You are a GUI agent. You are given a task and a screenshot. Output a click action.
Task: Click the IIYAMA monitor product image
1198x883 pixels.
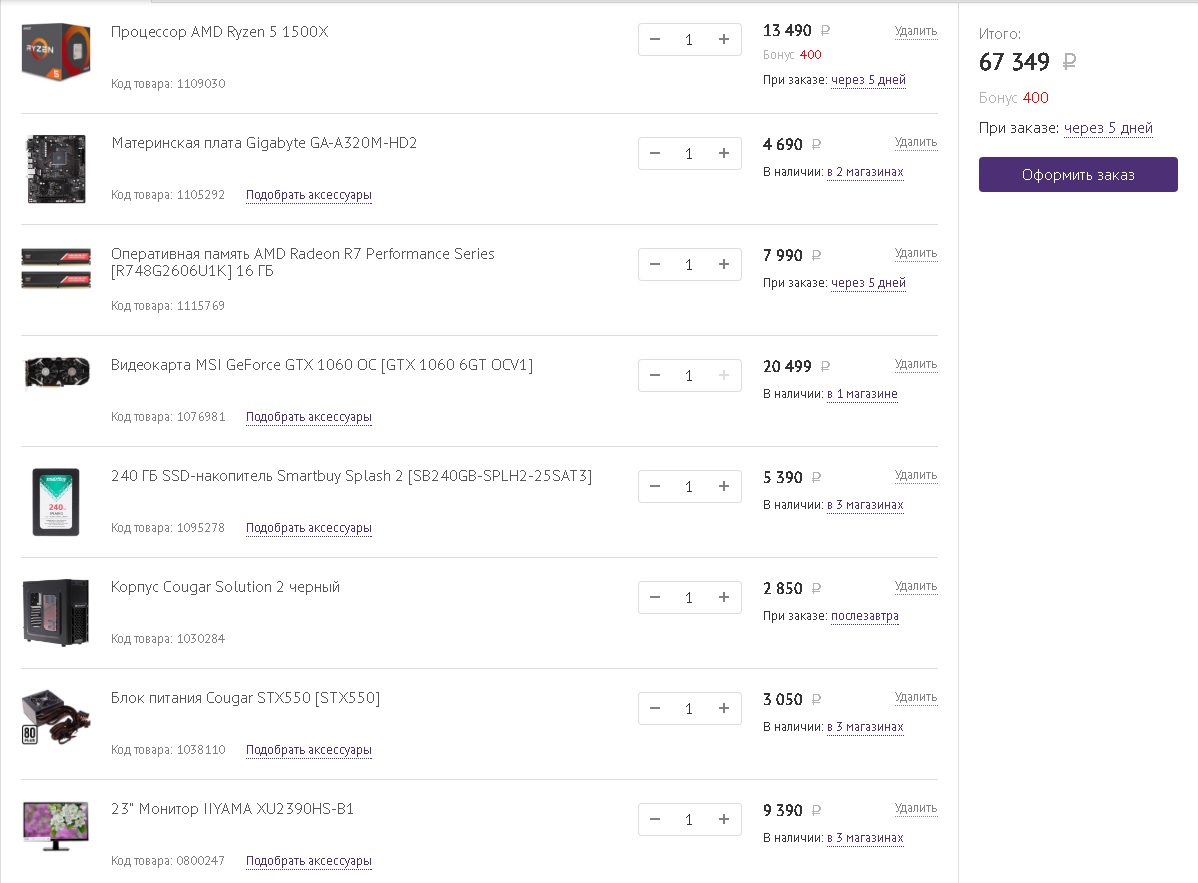56,824
